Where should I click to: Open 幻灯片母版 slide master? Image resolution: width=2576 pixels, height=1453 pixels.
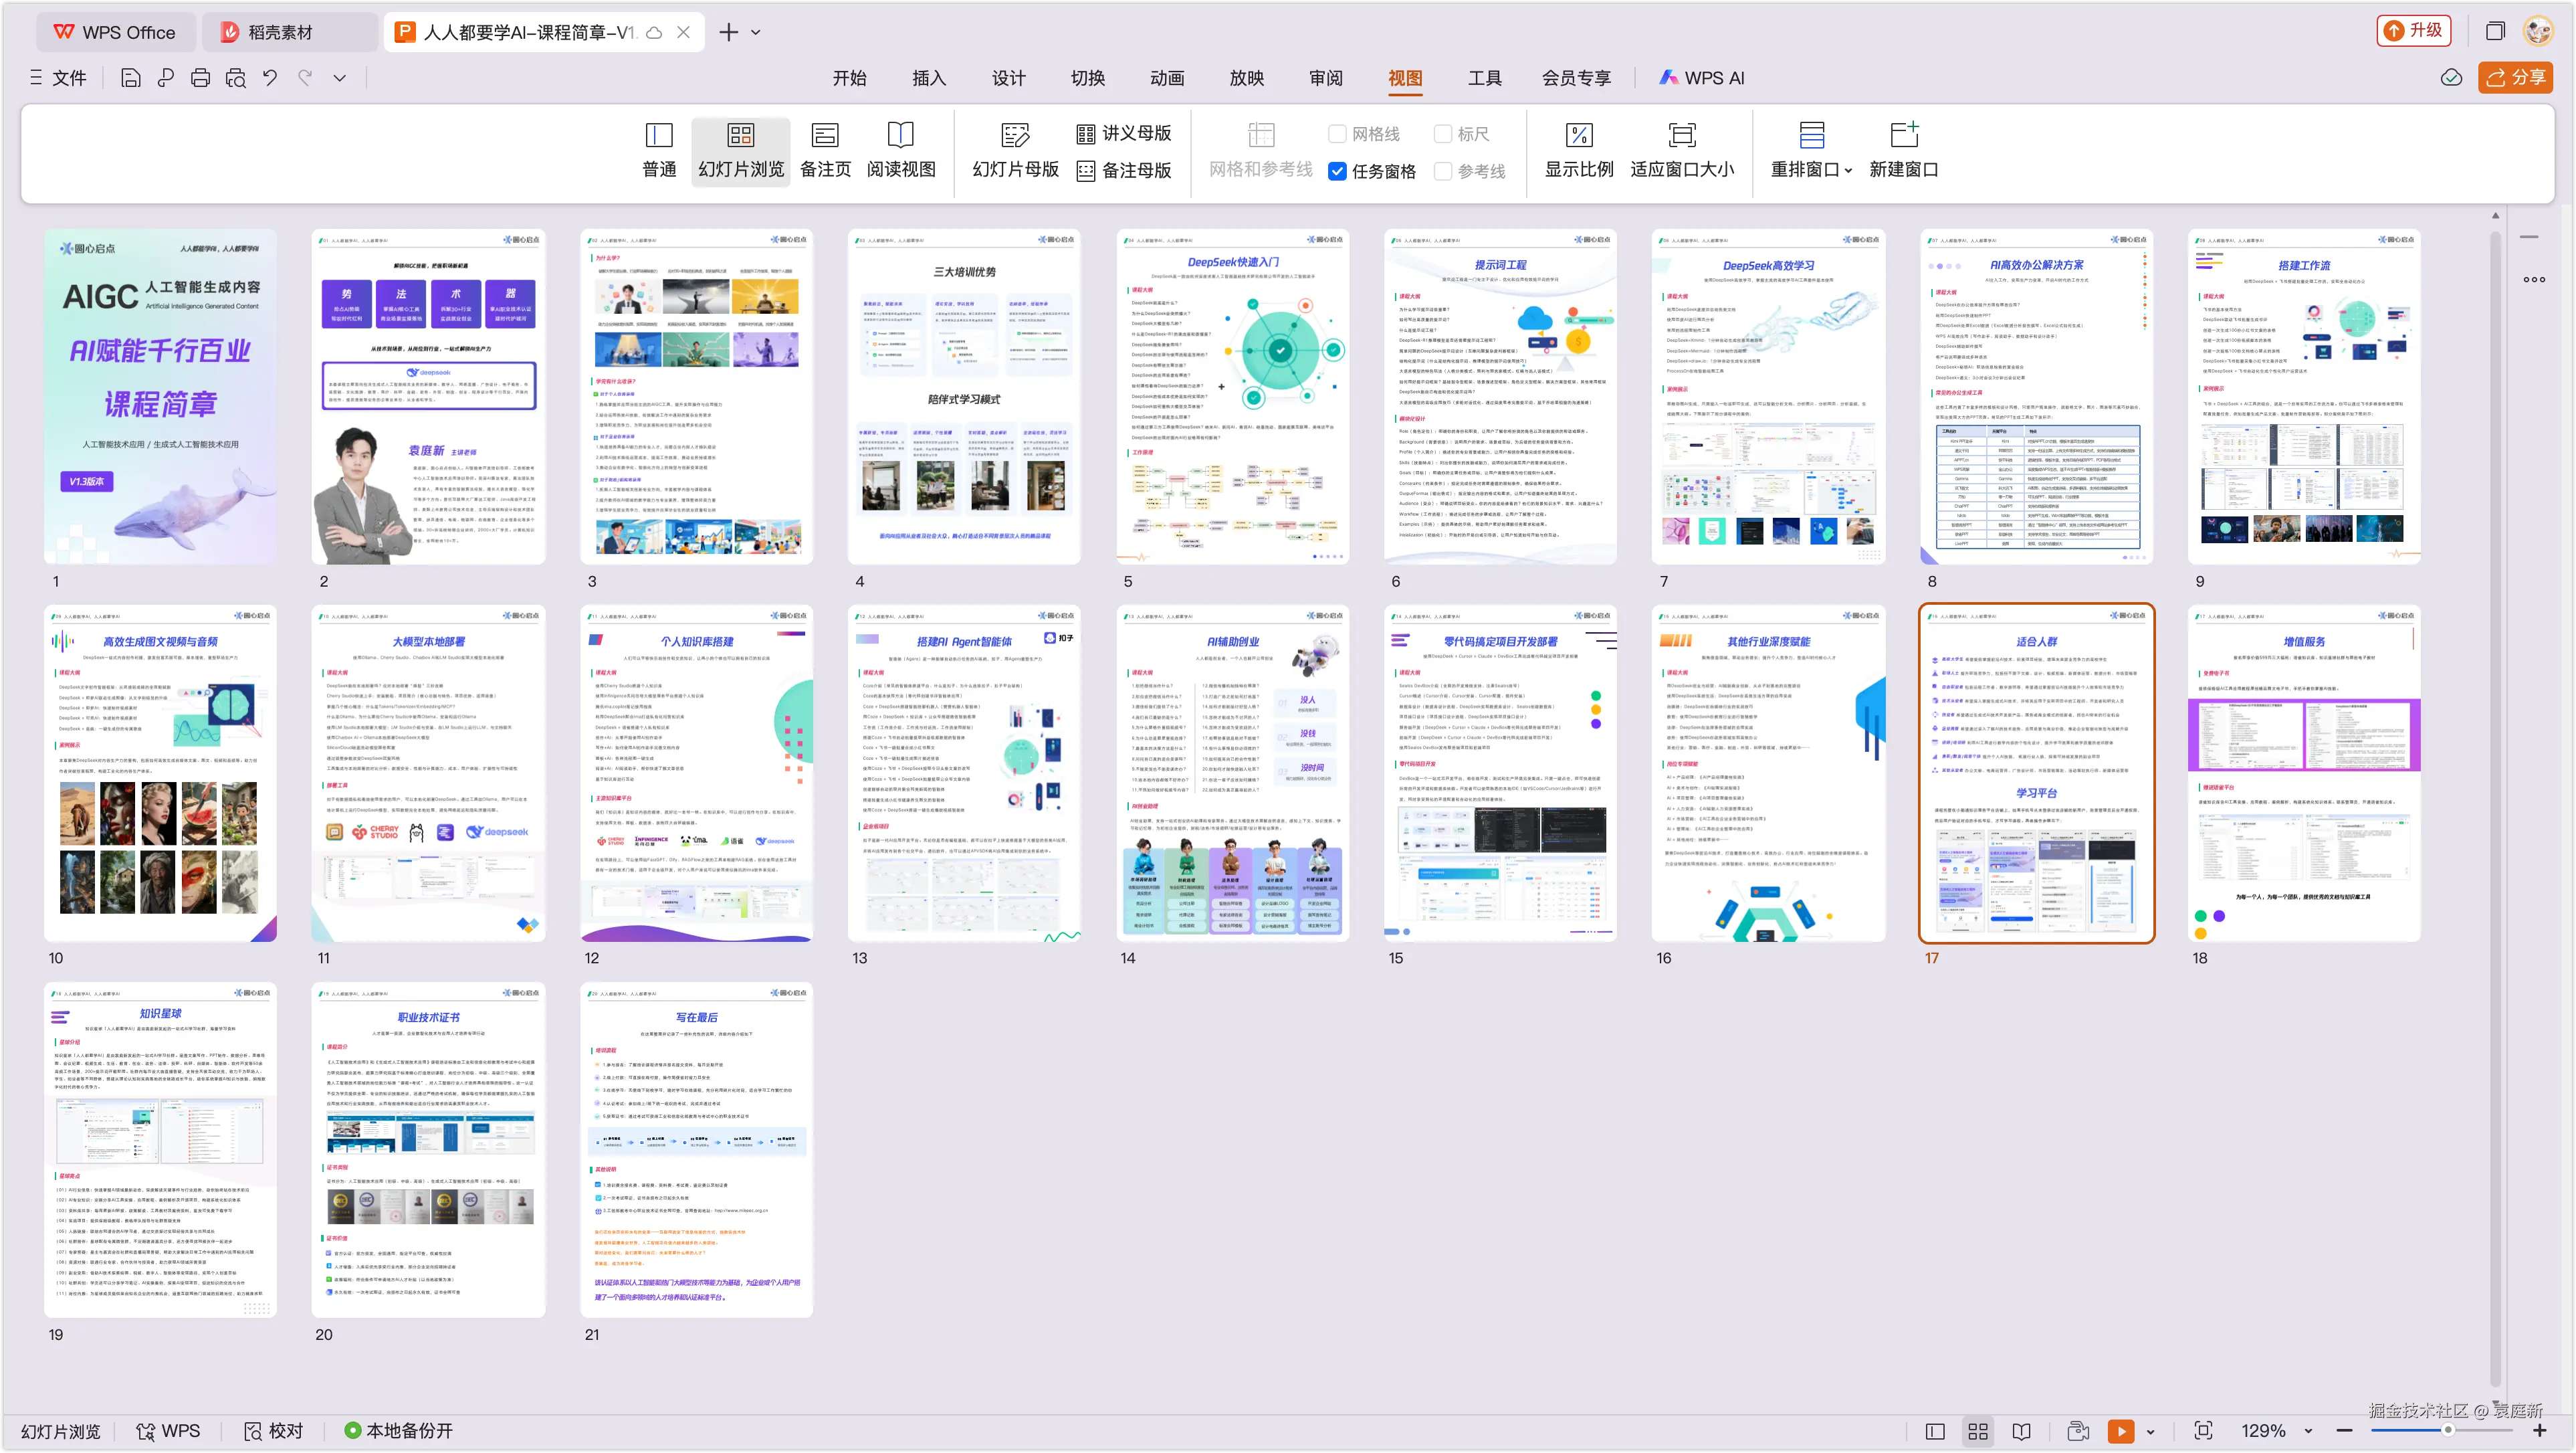[x=1015, y=150]
